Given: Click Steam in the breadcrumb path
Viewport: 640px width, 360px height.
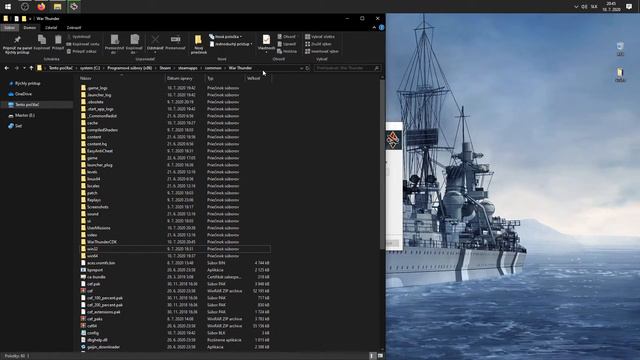Looking at the screenshot, I should coord(165,68).
